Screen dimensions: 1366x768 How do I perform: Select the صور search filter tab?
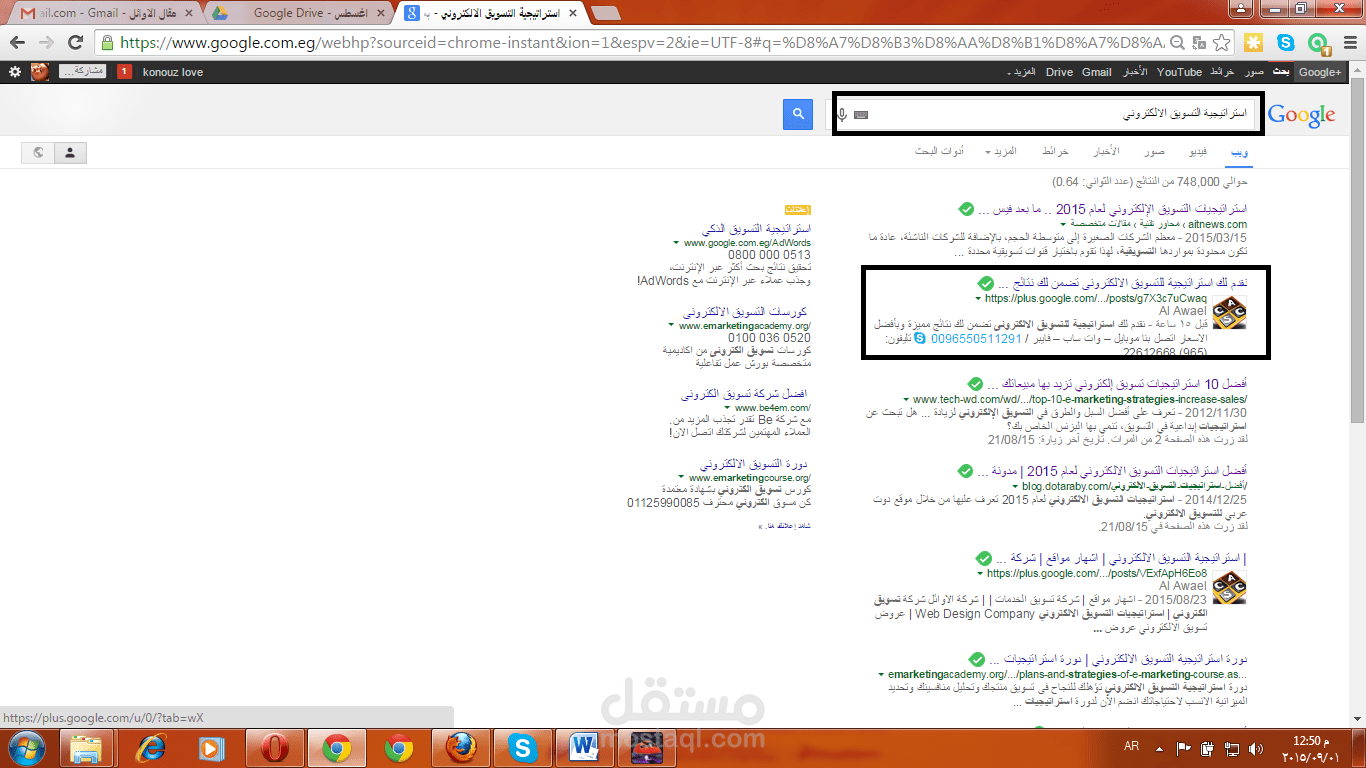tap(1155, 151)
